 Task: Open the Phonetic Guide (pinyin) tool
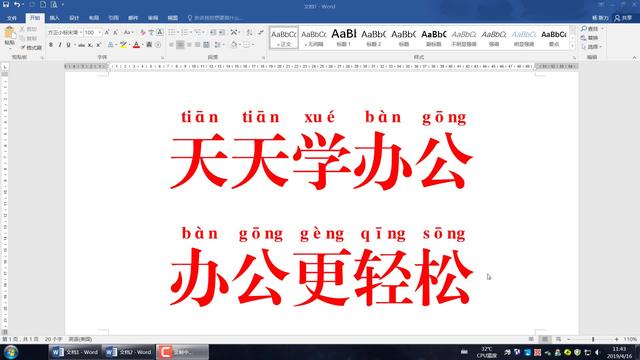click(x=151, y=32)
